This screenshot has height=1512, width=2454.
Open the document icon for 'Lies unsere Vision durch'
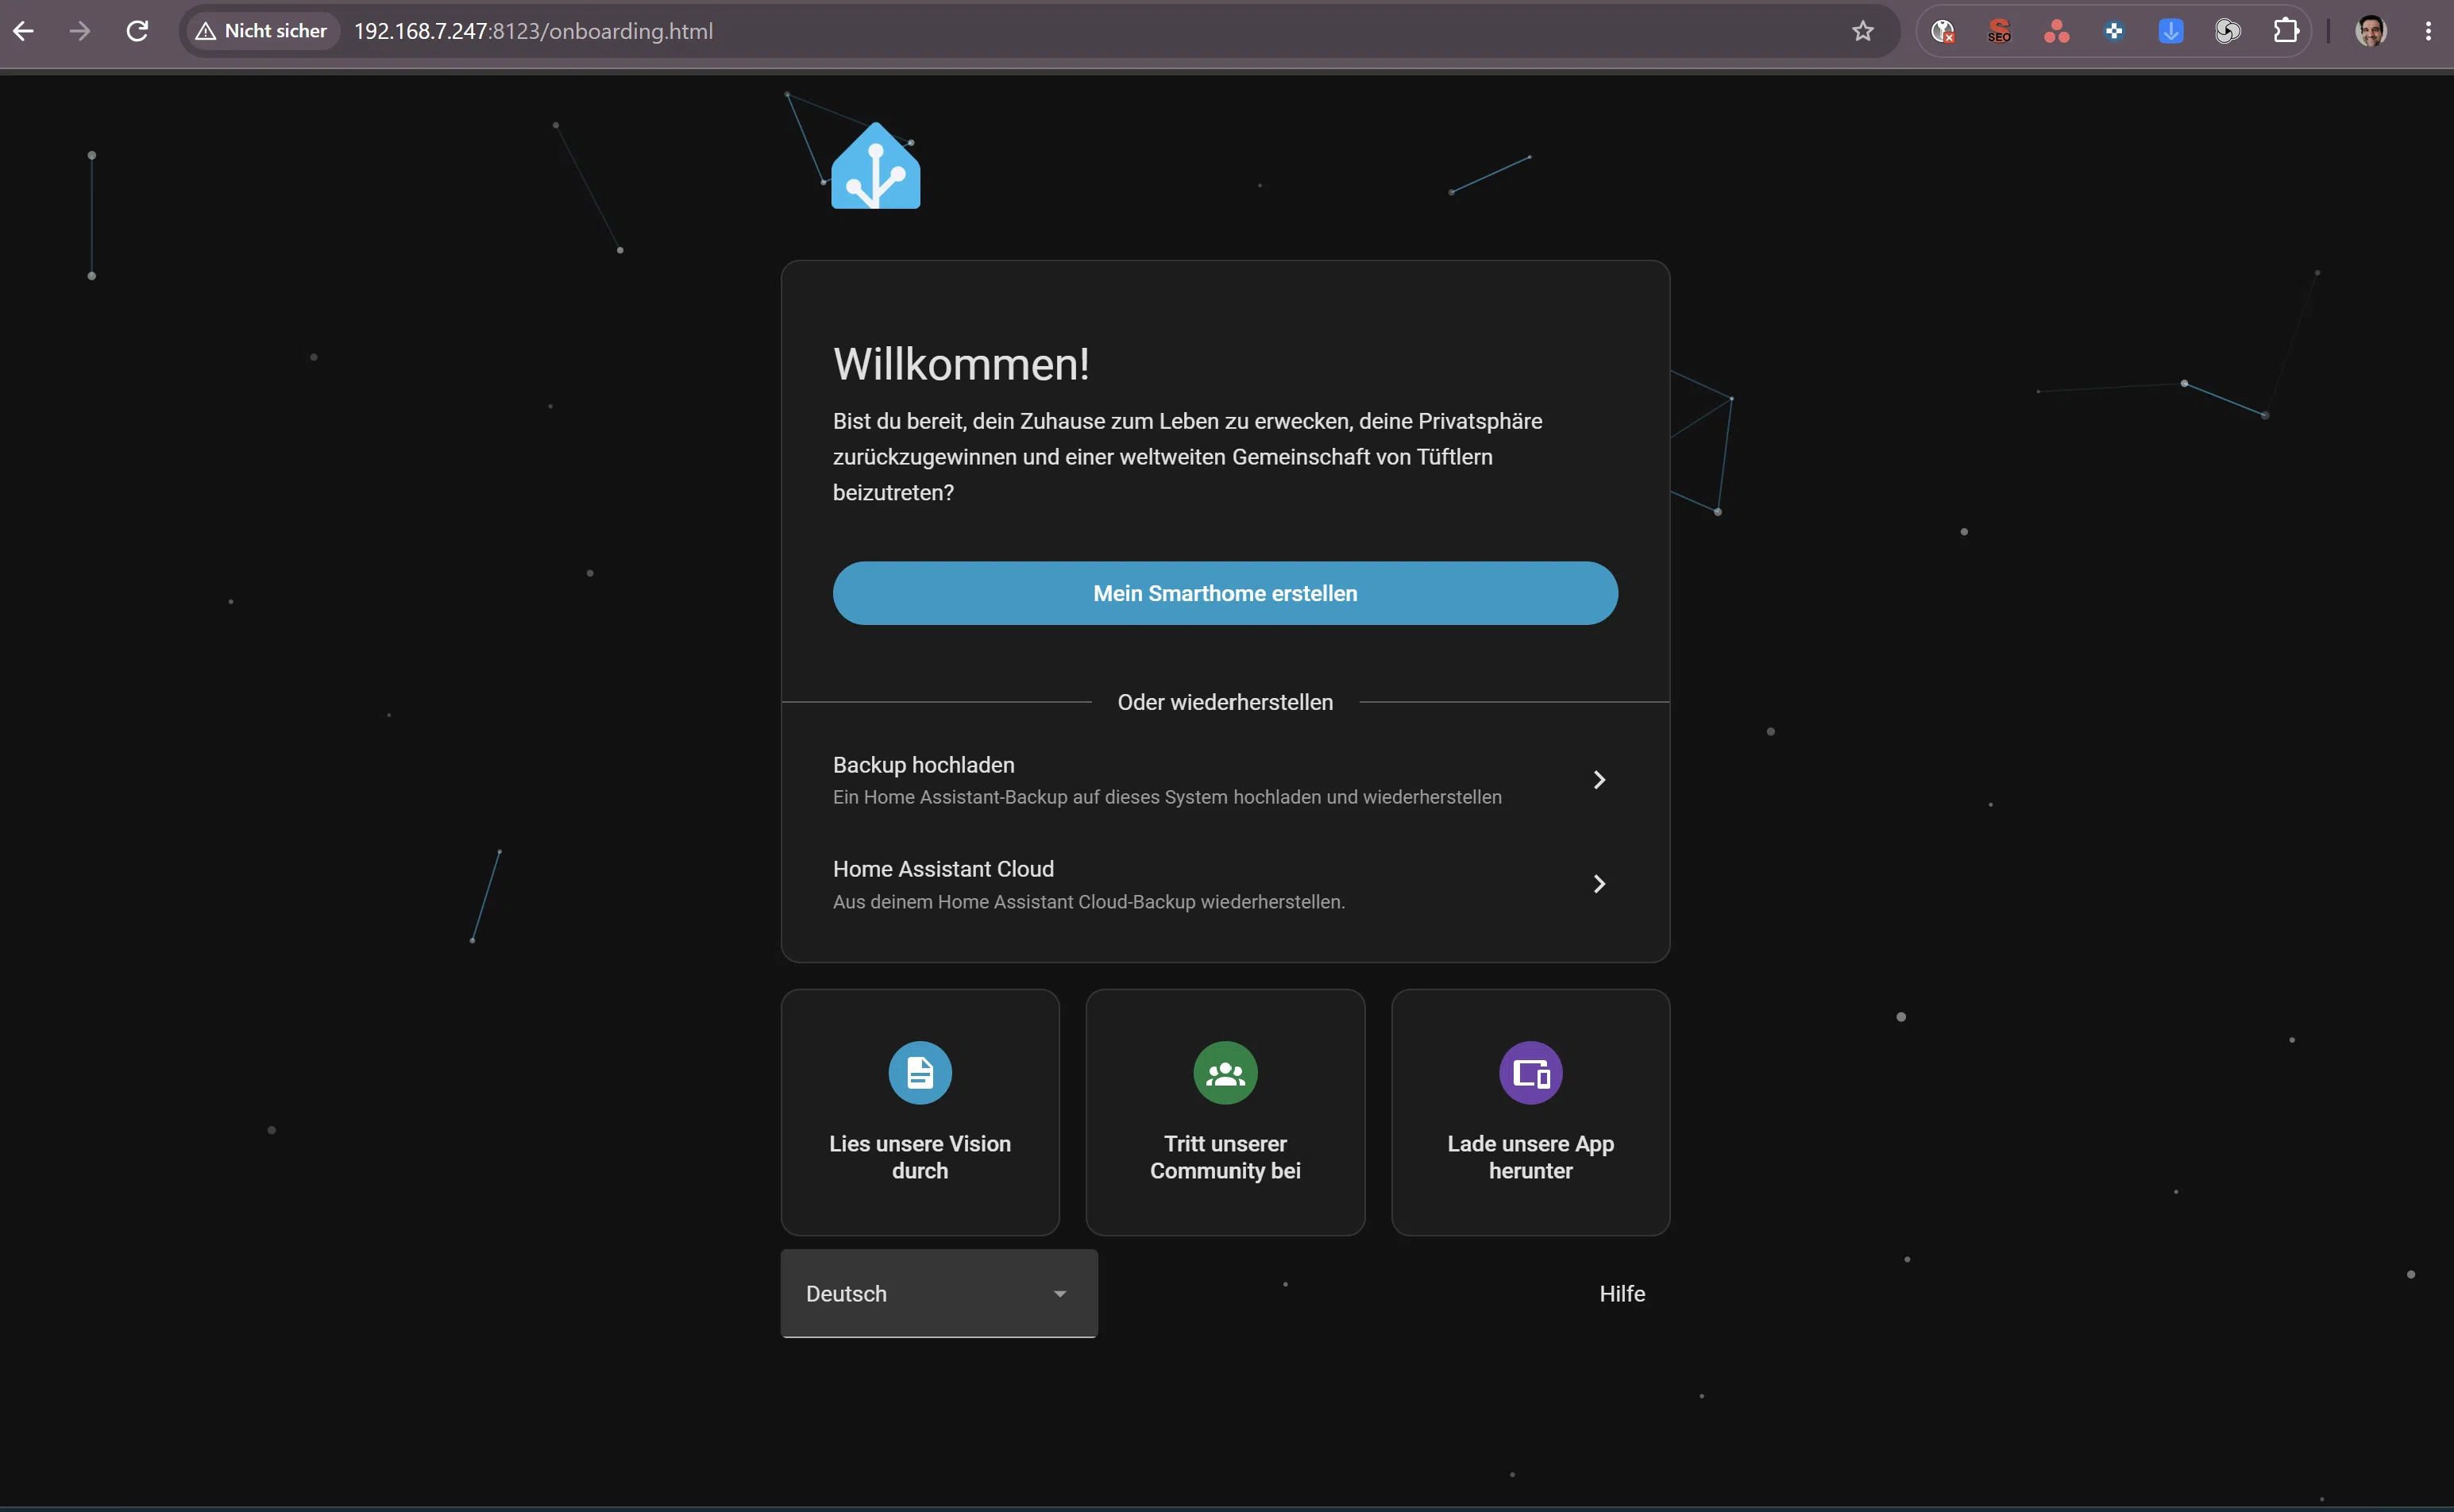(x=920, y=1073)
